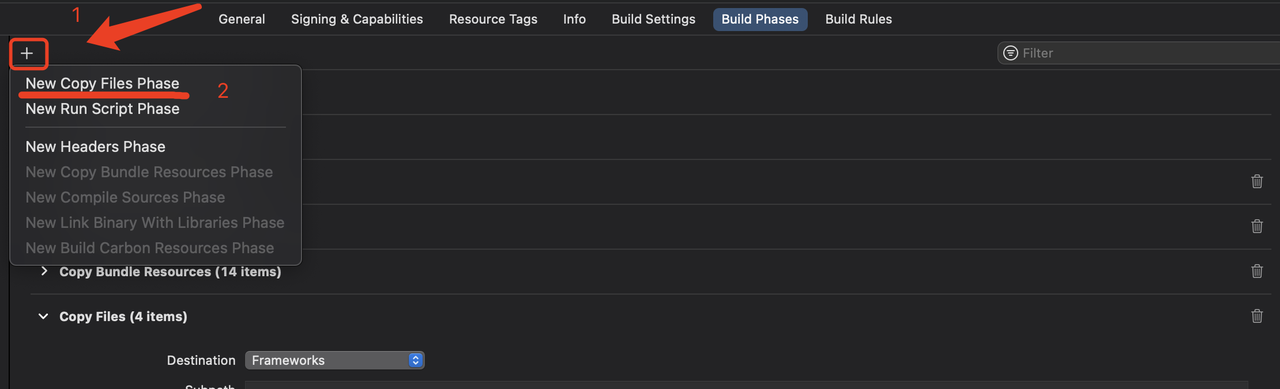This screenshot has height=389, width=1280.
Task: Open the Destination Frameworks dropdown
Action: click(x=335, y=360)
